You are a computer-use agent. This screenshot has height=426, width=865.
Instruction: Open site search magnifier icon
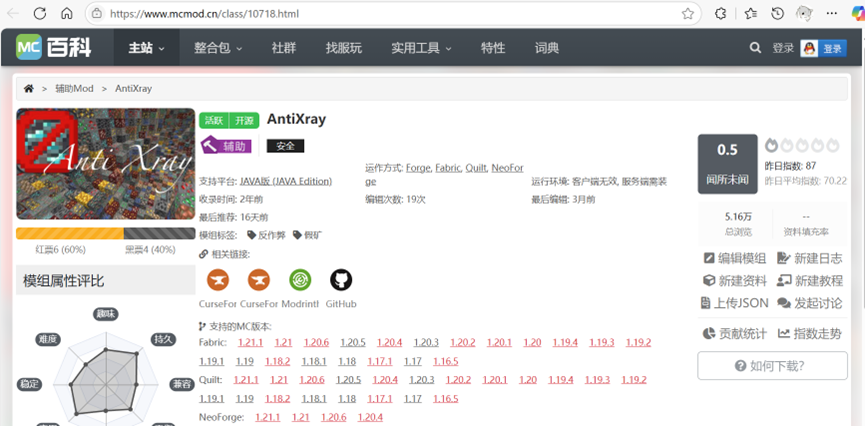click(x=755, y=48)
